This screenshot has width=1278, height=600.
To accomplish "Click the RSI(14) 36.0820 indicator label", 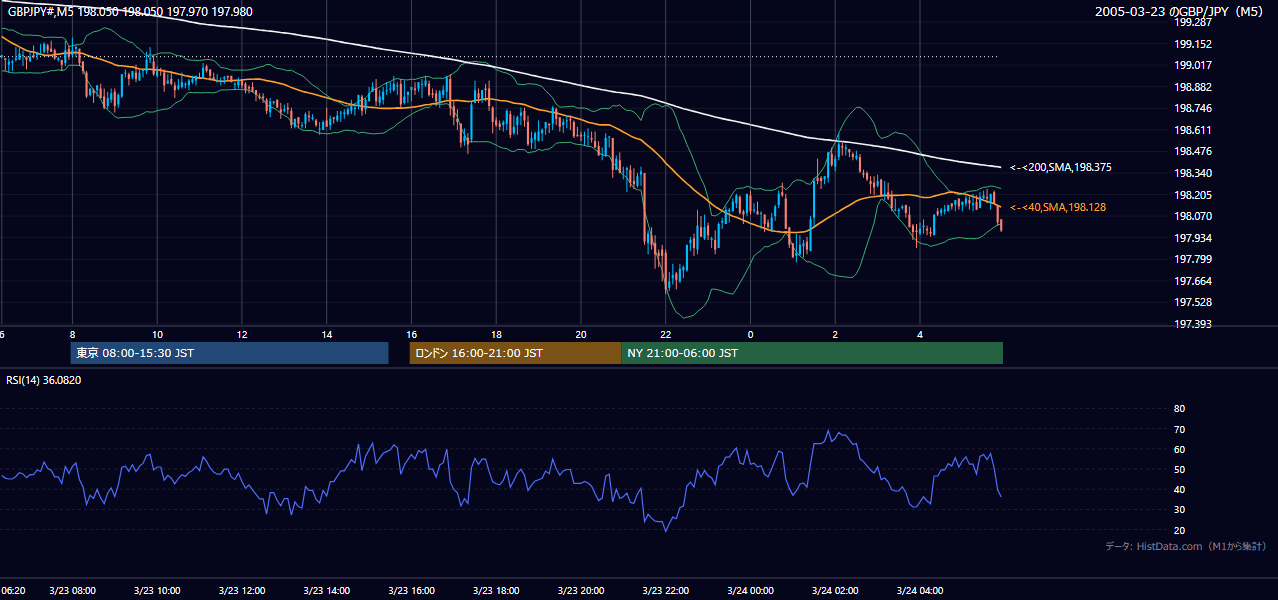I will (44, 380).
